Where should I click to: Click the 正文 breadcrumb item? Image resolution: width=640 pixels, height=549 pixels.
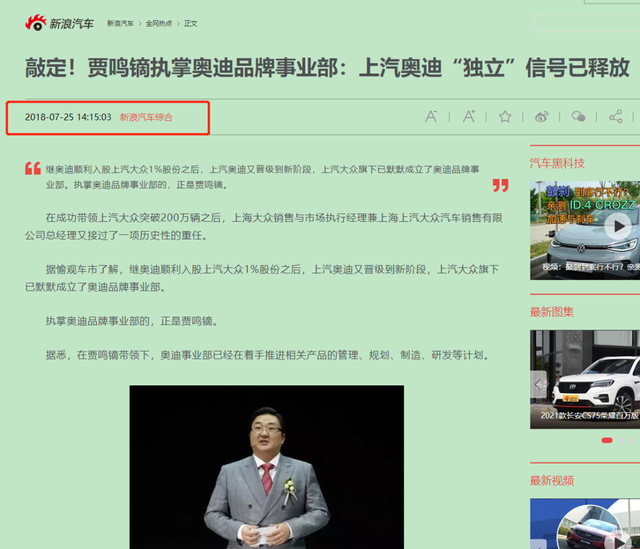coord(191,23)
